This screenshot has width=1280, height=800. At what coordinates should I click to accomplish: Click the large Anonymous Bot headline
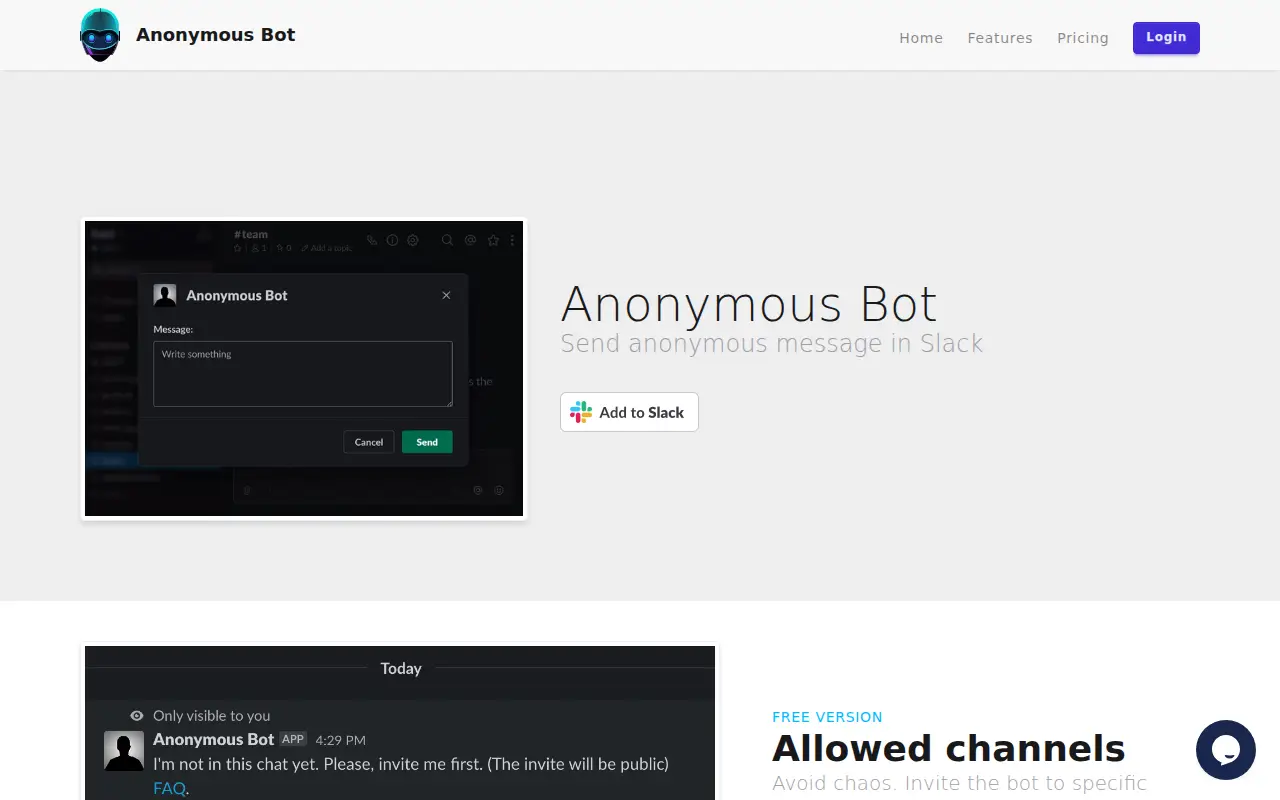[749, 304]
